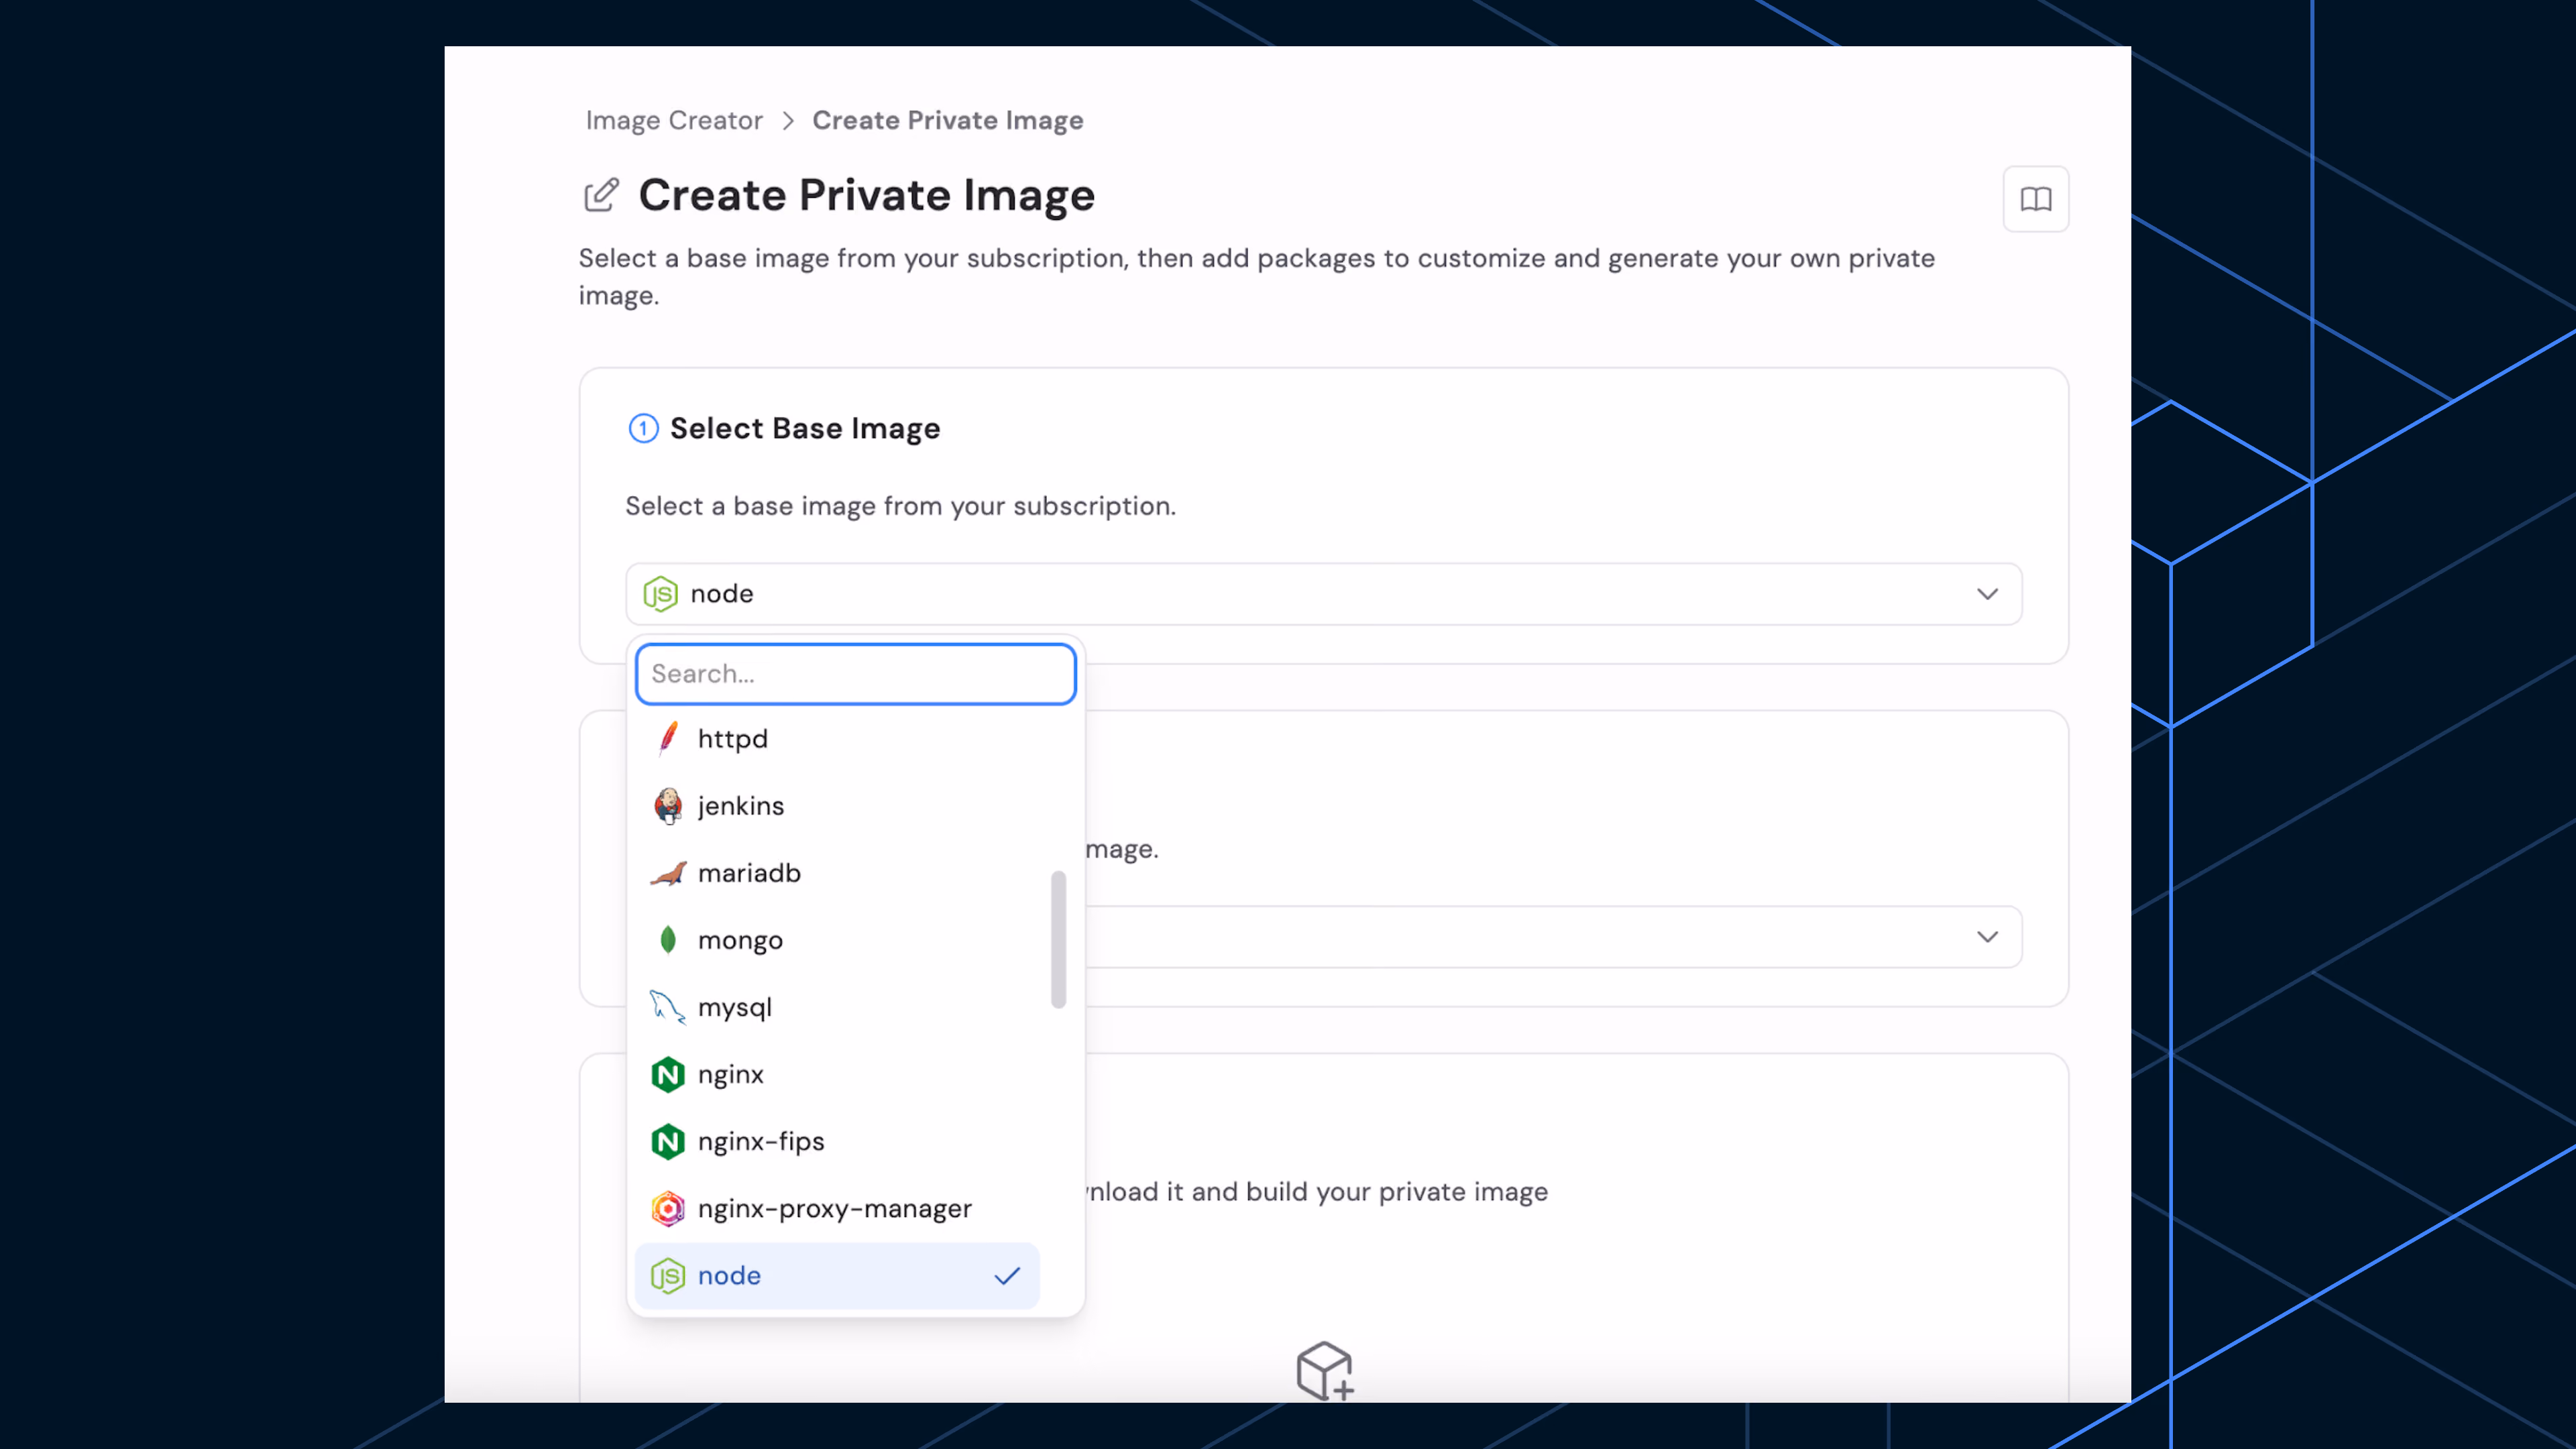
Task: Pick nginx in the dropdown list
Action: [837, 1074]
